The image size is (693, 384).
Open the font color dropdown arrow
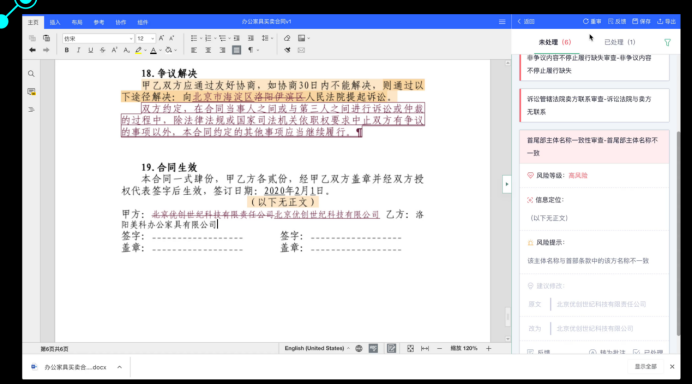pyautogui.click(x=160, y=50)
